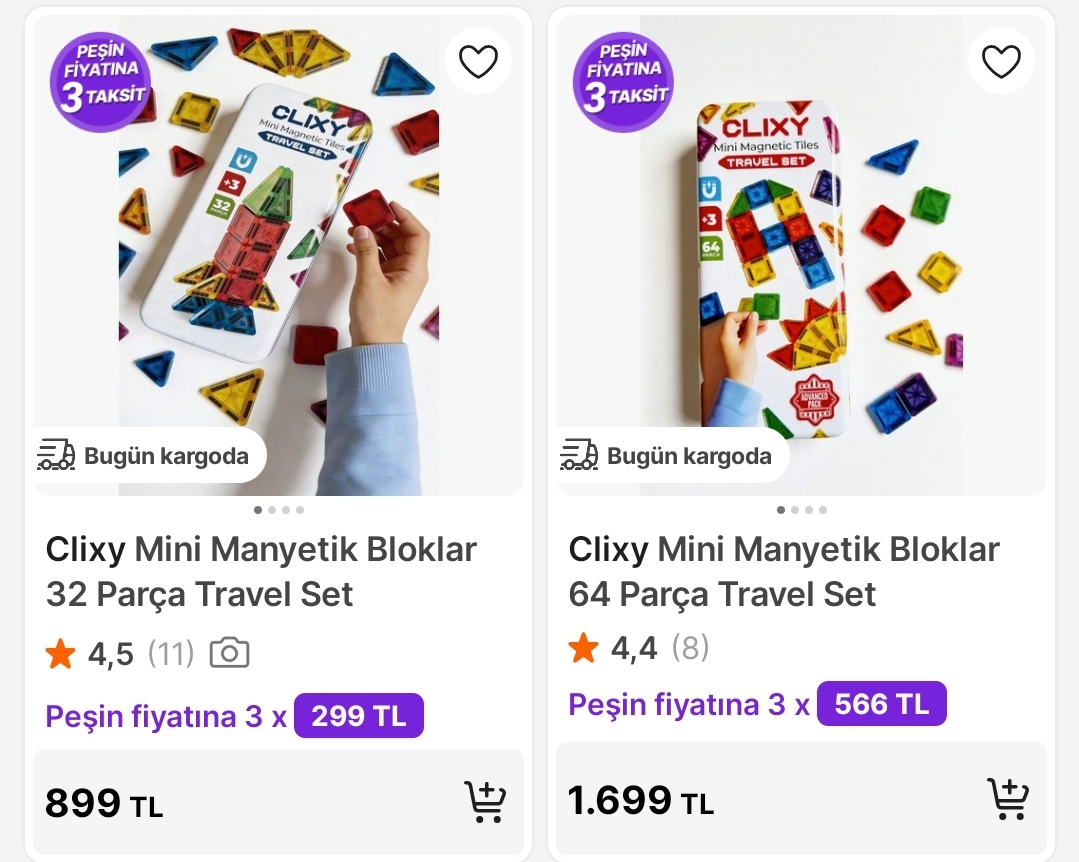Open photo reviews camera icon for 32 Parça set
The width and height of the screenshot is (1079, 862).
(229, 654)
